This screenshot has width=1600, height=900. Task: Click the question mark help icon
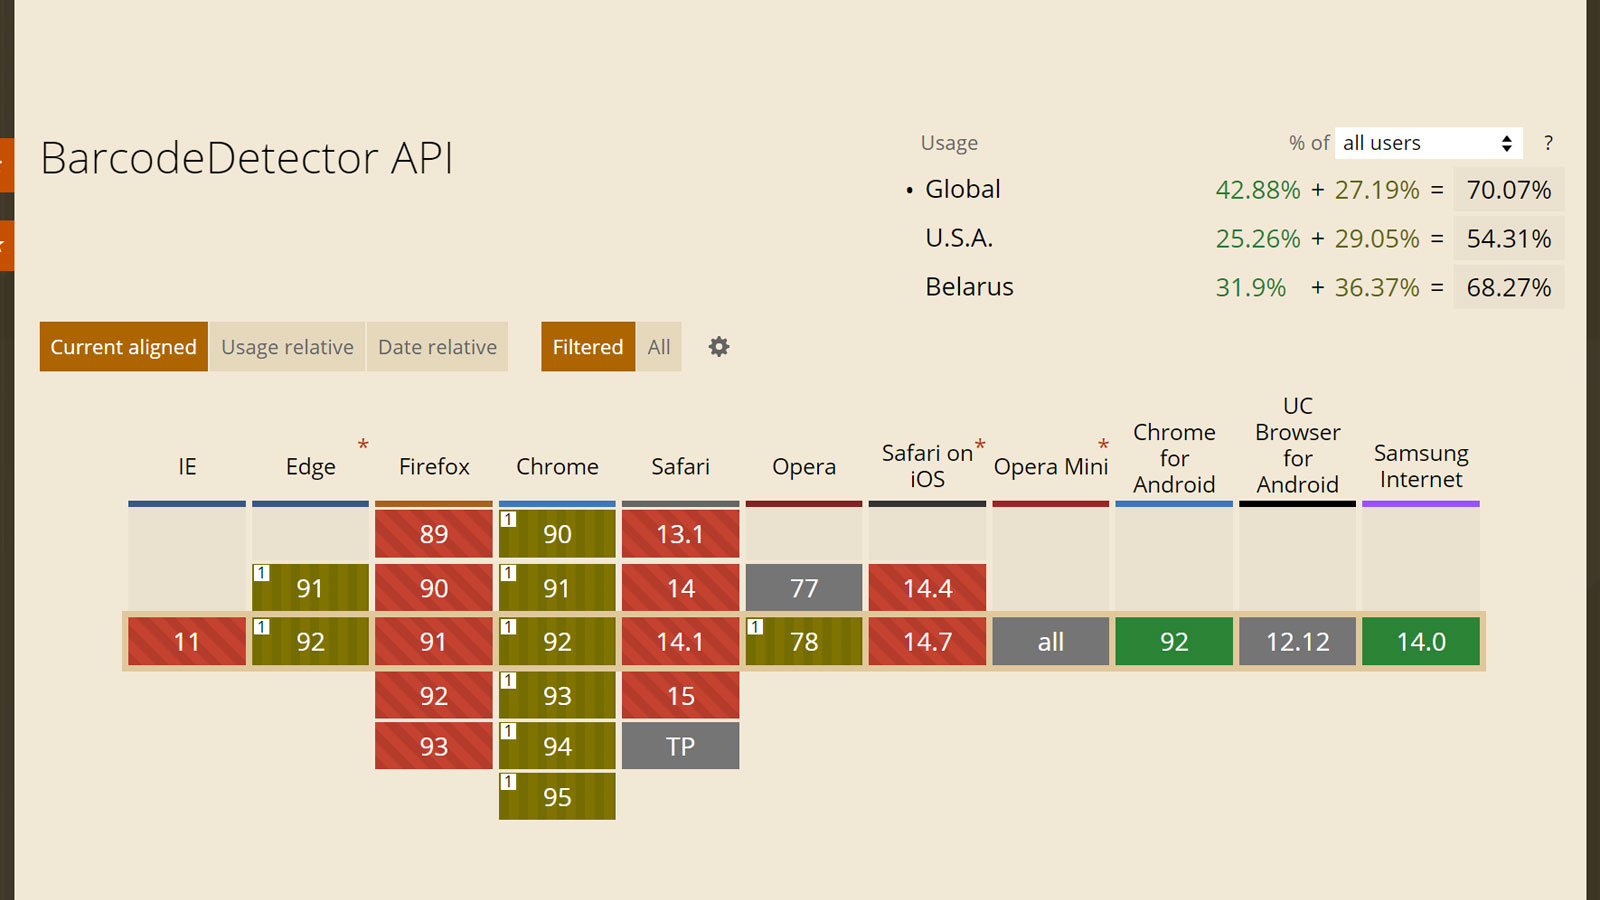click(1548, 143)
